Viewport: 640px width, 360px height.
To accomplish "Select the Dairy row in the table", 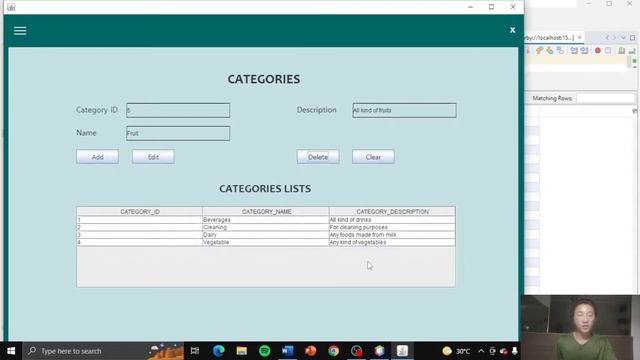I will (x=266, y=235).
